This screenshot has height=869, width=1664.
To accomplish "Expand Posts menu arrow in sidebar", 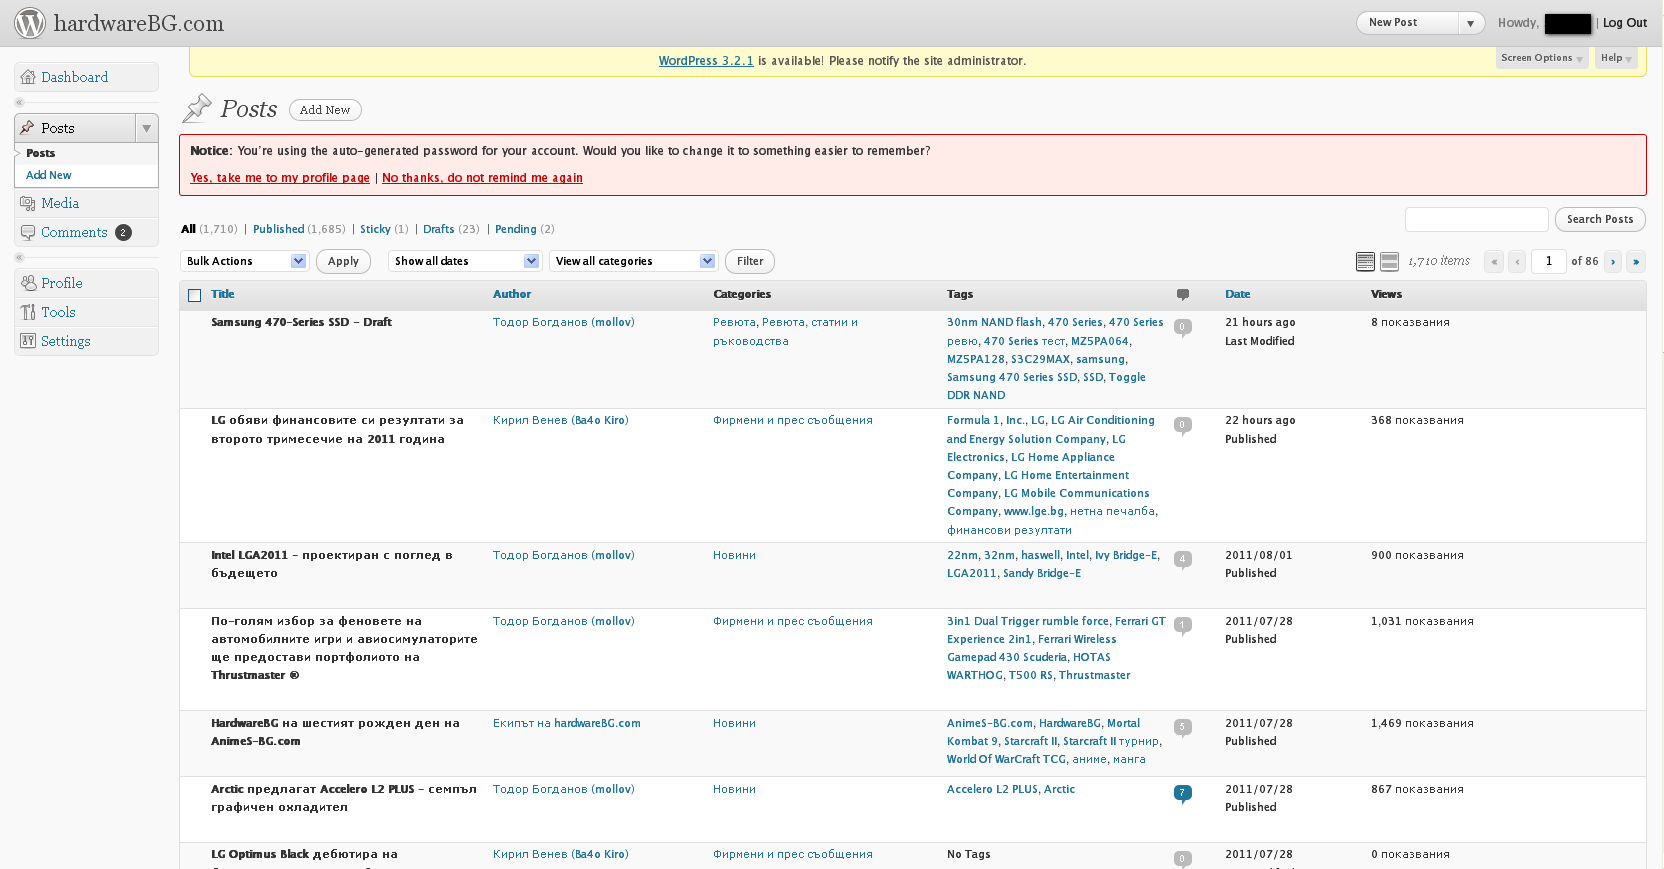I will click(147, 128).
